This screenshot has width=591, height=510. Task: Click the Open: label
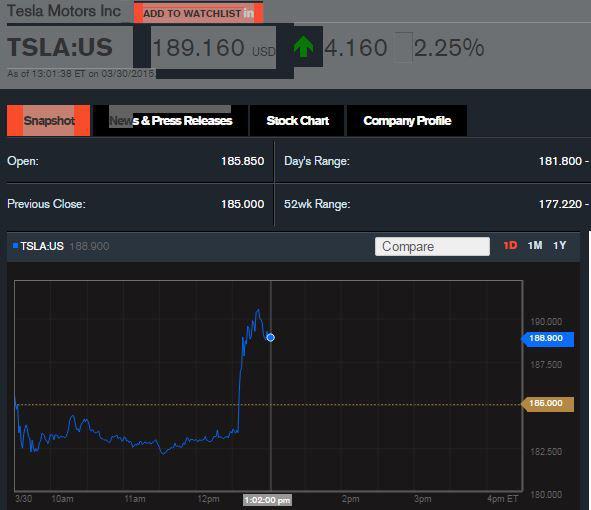tap(23, 161)
